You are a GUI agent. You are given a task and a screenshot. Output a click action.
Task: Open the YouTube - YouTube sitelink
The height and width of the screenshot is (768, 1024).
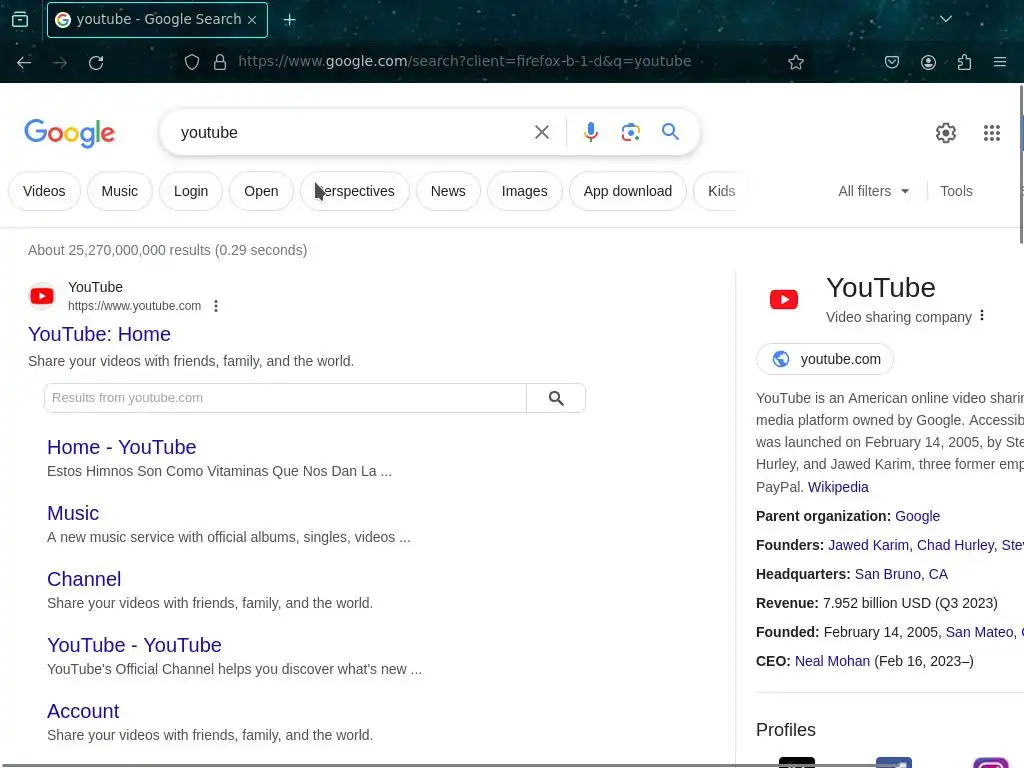click(x=134, y=645)
